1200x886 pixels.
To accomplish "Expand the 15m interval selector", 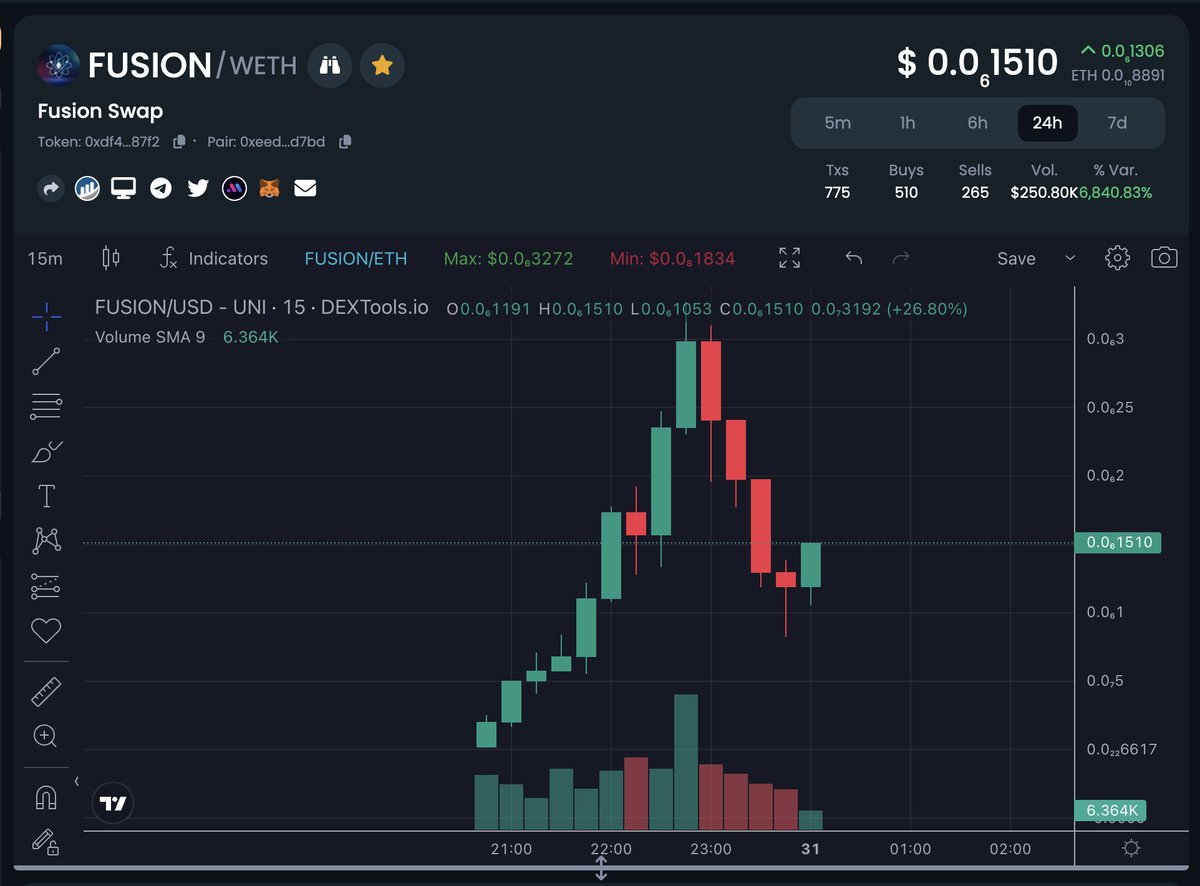I will 44,258.
